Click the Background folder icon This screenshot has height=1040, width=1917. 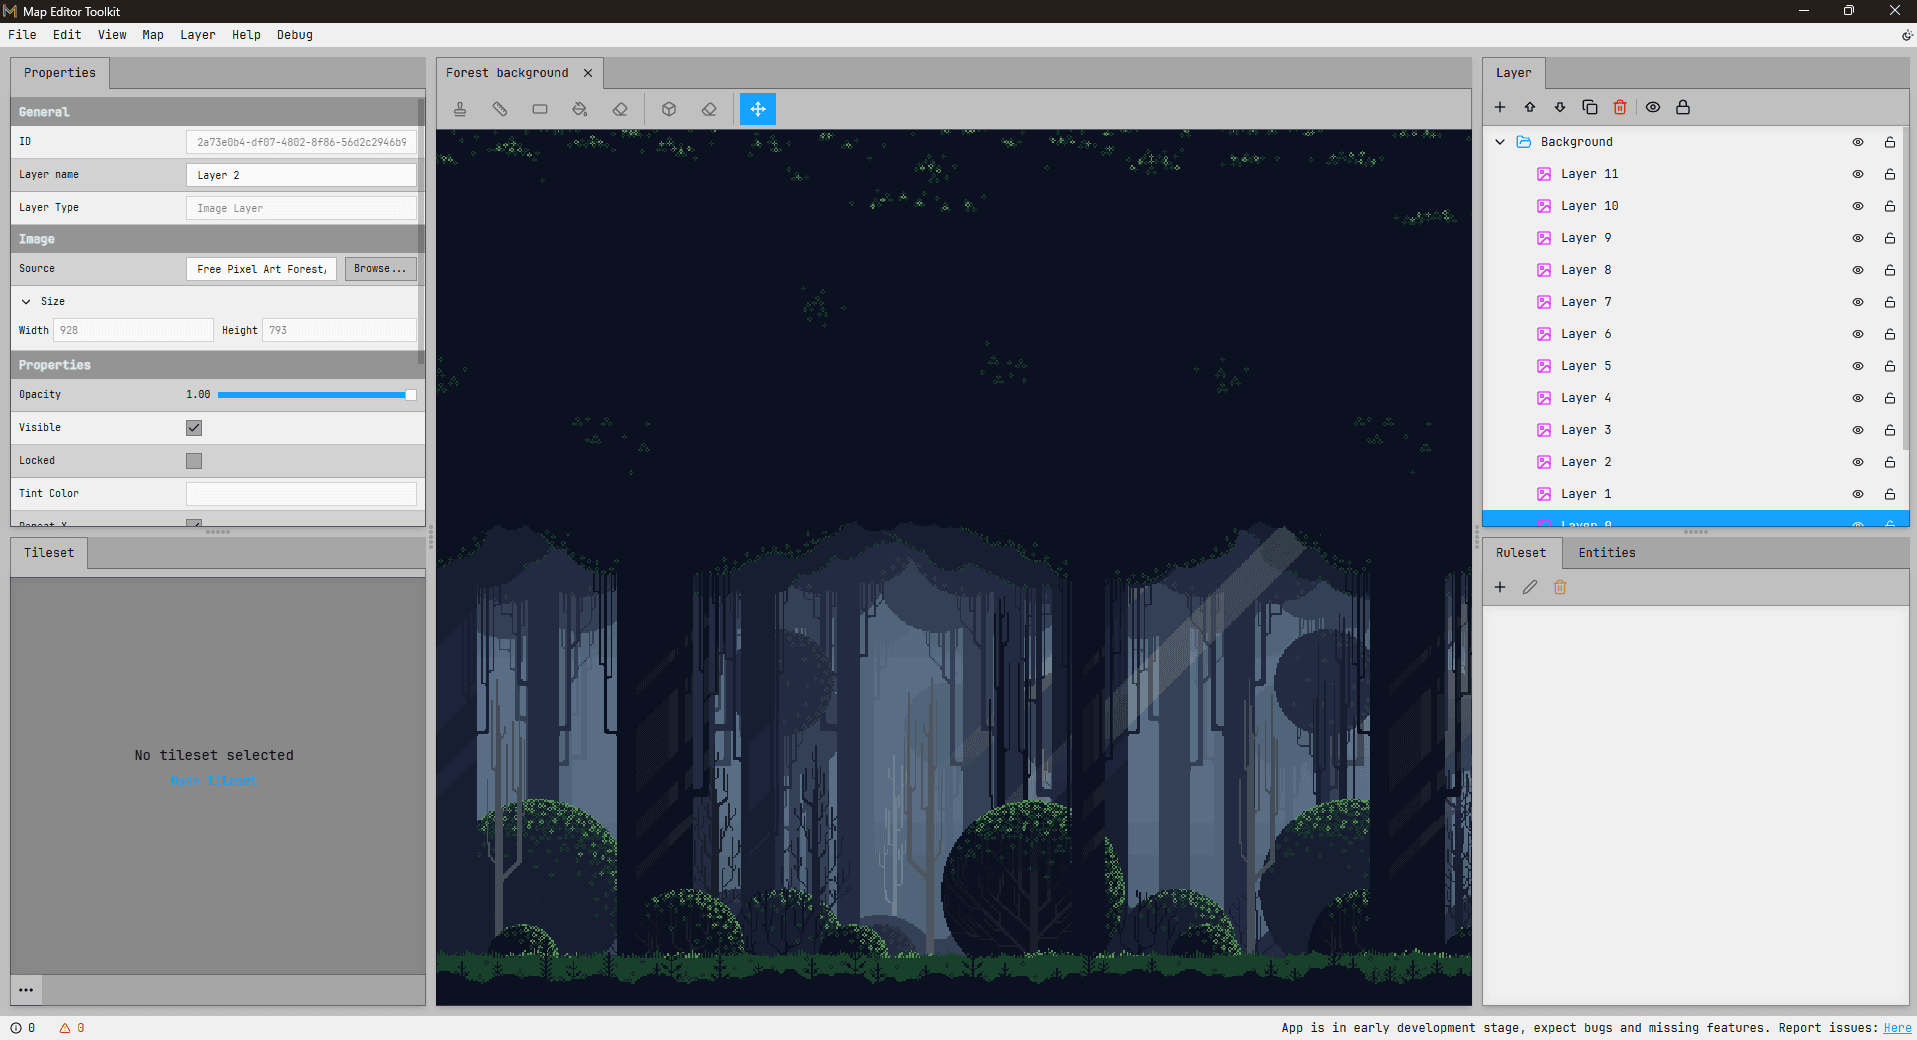[1524, 142]
